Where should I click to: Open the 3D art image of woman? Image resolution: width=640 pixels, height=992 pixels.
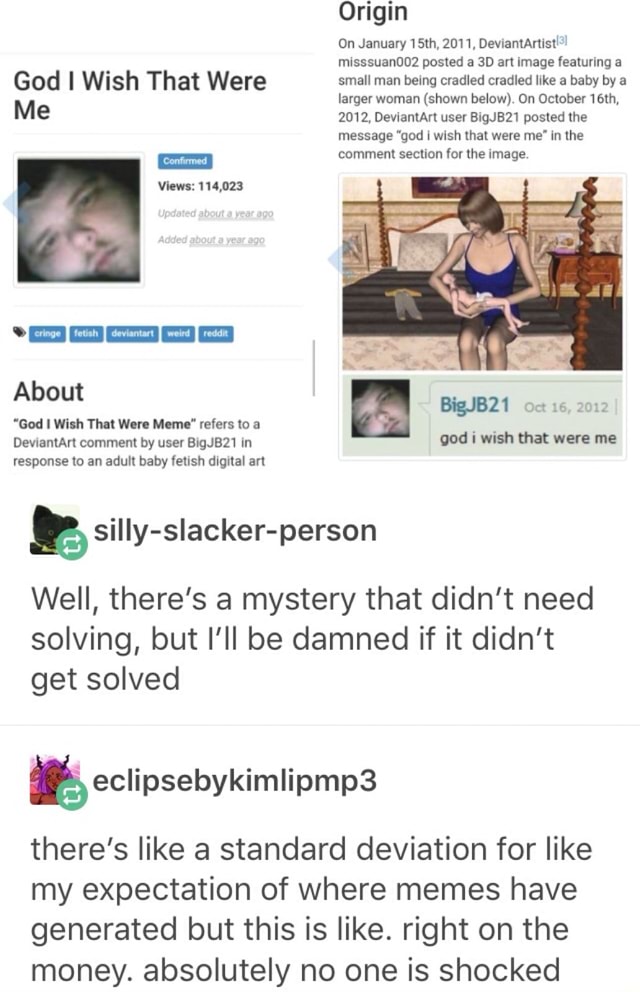[x=482, y=273]
